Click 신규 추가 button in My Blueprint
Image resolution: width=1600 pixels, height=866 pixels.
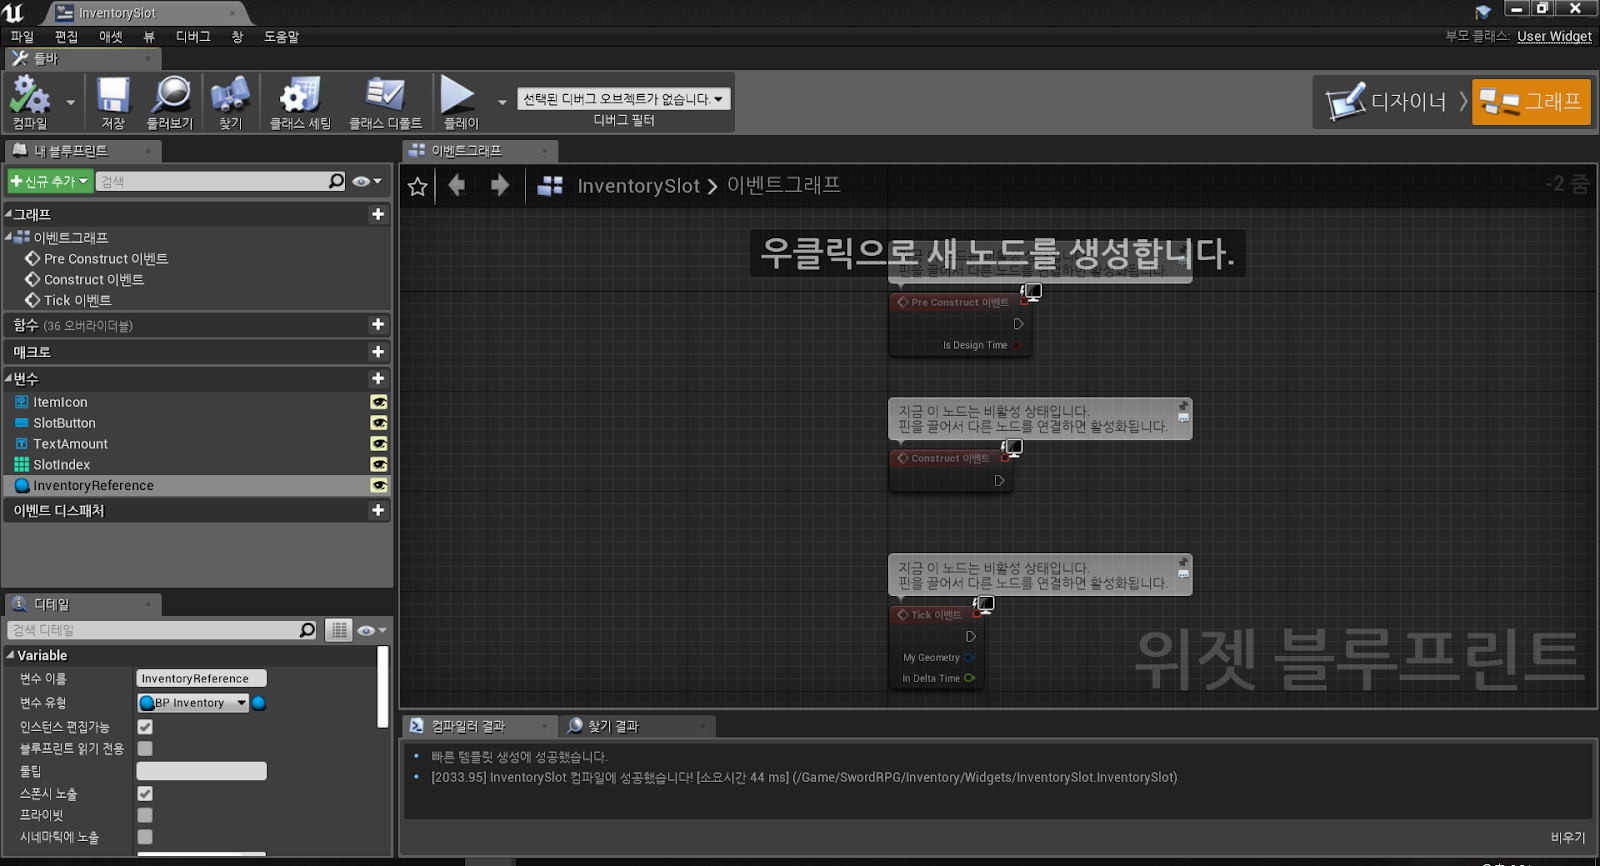pos(50,181)
